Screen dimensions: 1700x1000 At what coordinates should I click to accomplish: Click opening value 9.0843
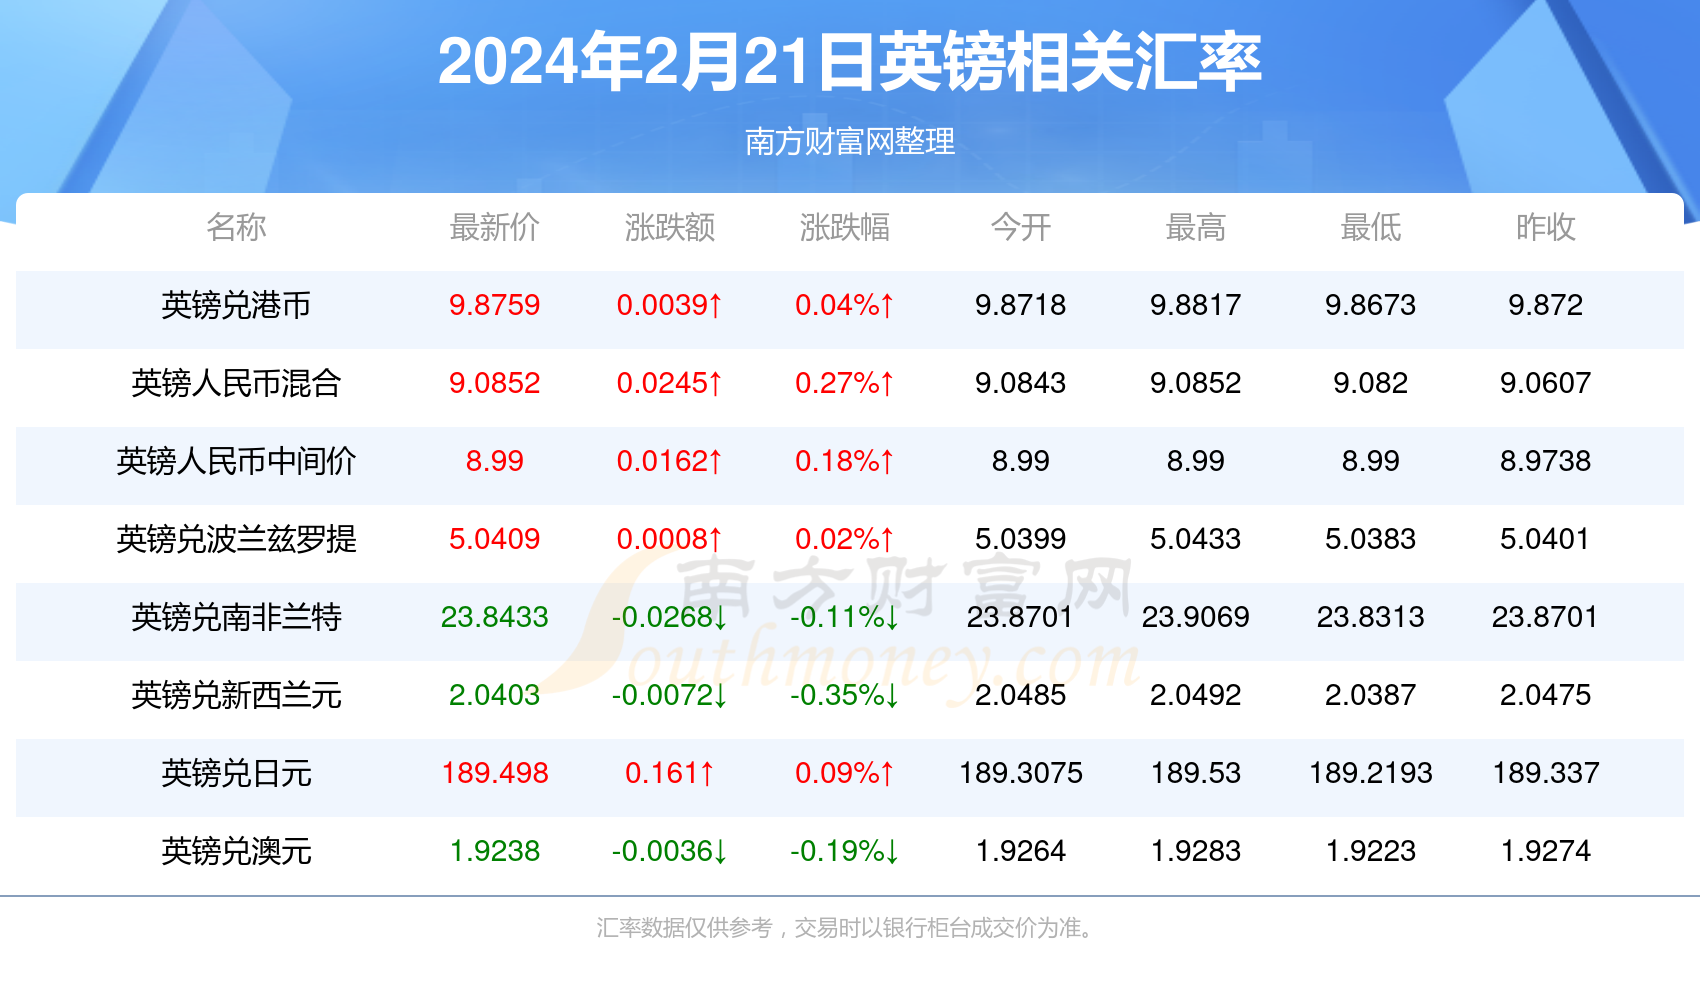click(x=1021, y=383)
